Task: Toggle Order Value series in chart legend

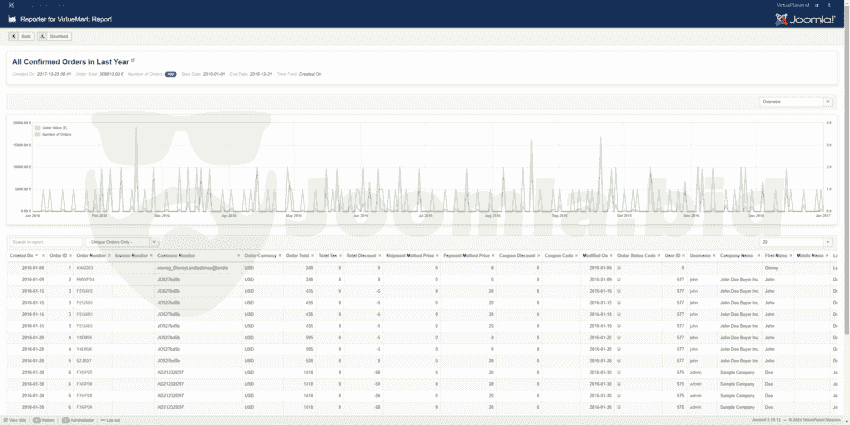Action: (49, 128)
